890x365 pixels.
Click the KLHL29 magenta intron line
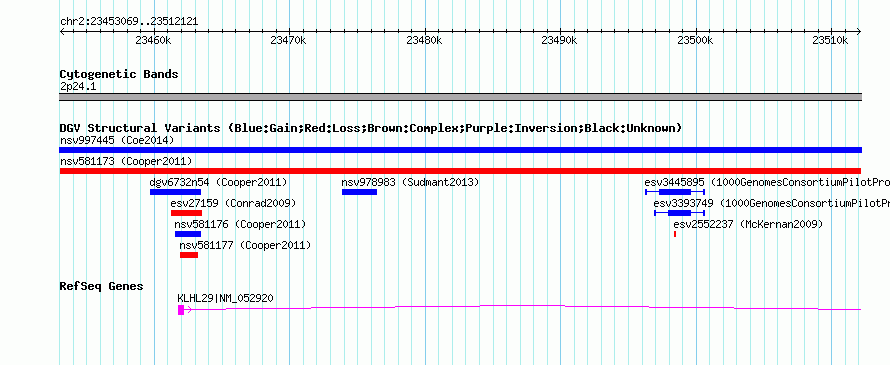pyautogui.click(x=522, y=307)
